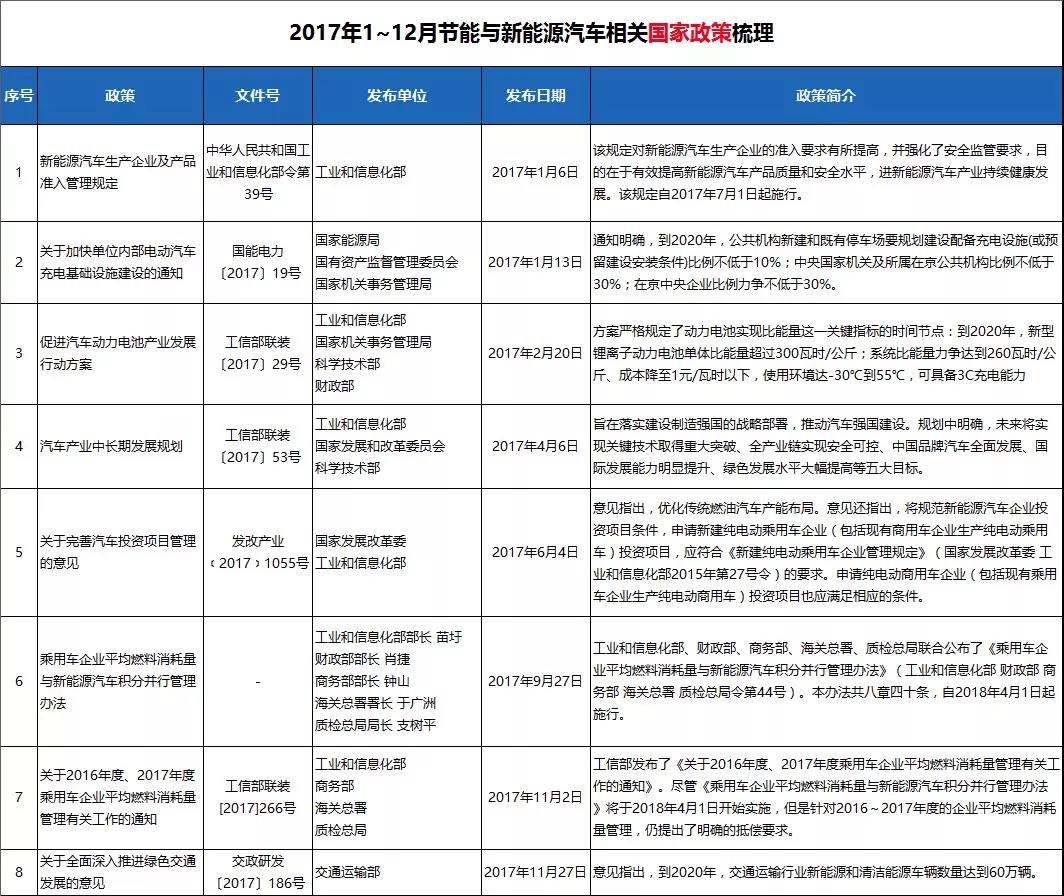
Task: Click the 促进汽车动力电池产业发展行动方案 policy cell
Action: [x=120, y=354]
